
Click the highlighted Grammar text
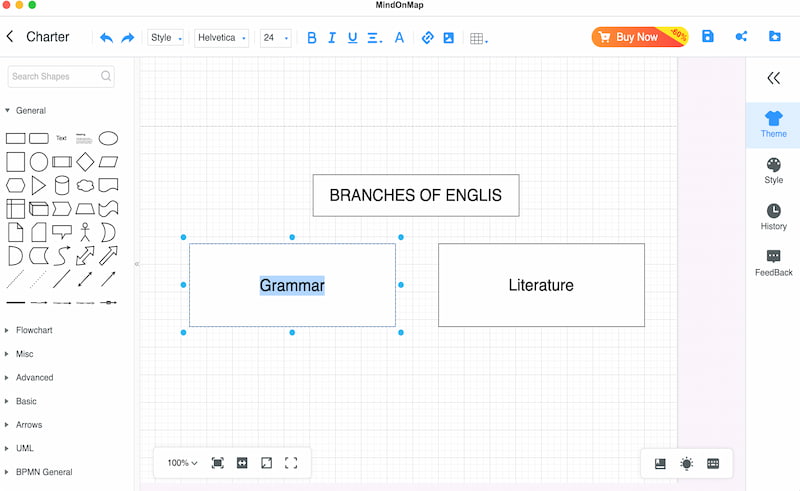click(x=292, y=285)
